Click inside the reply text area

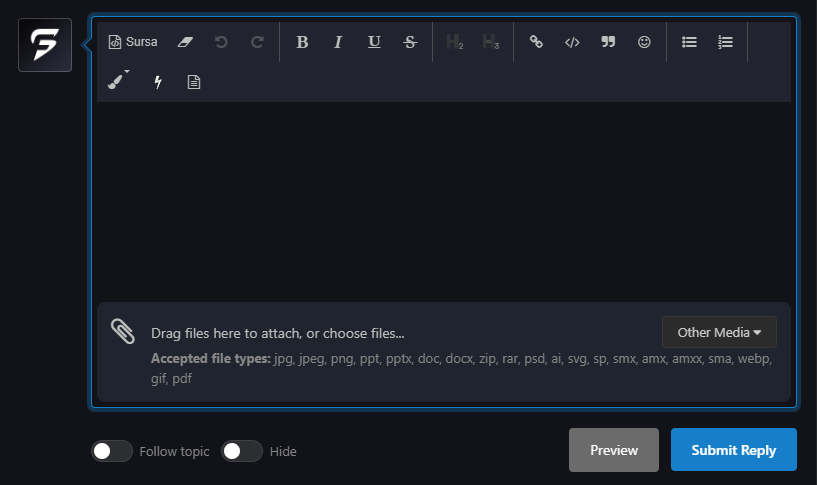444,202
